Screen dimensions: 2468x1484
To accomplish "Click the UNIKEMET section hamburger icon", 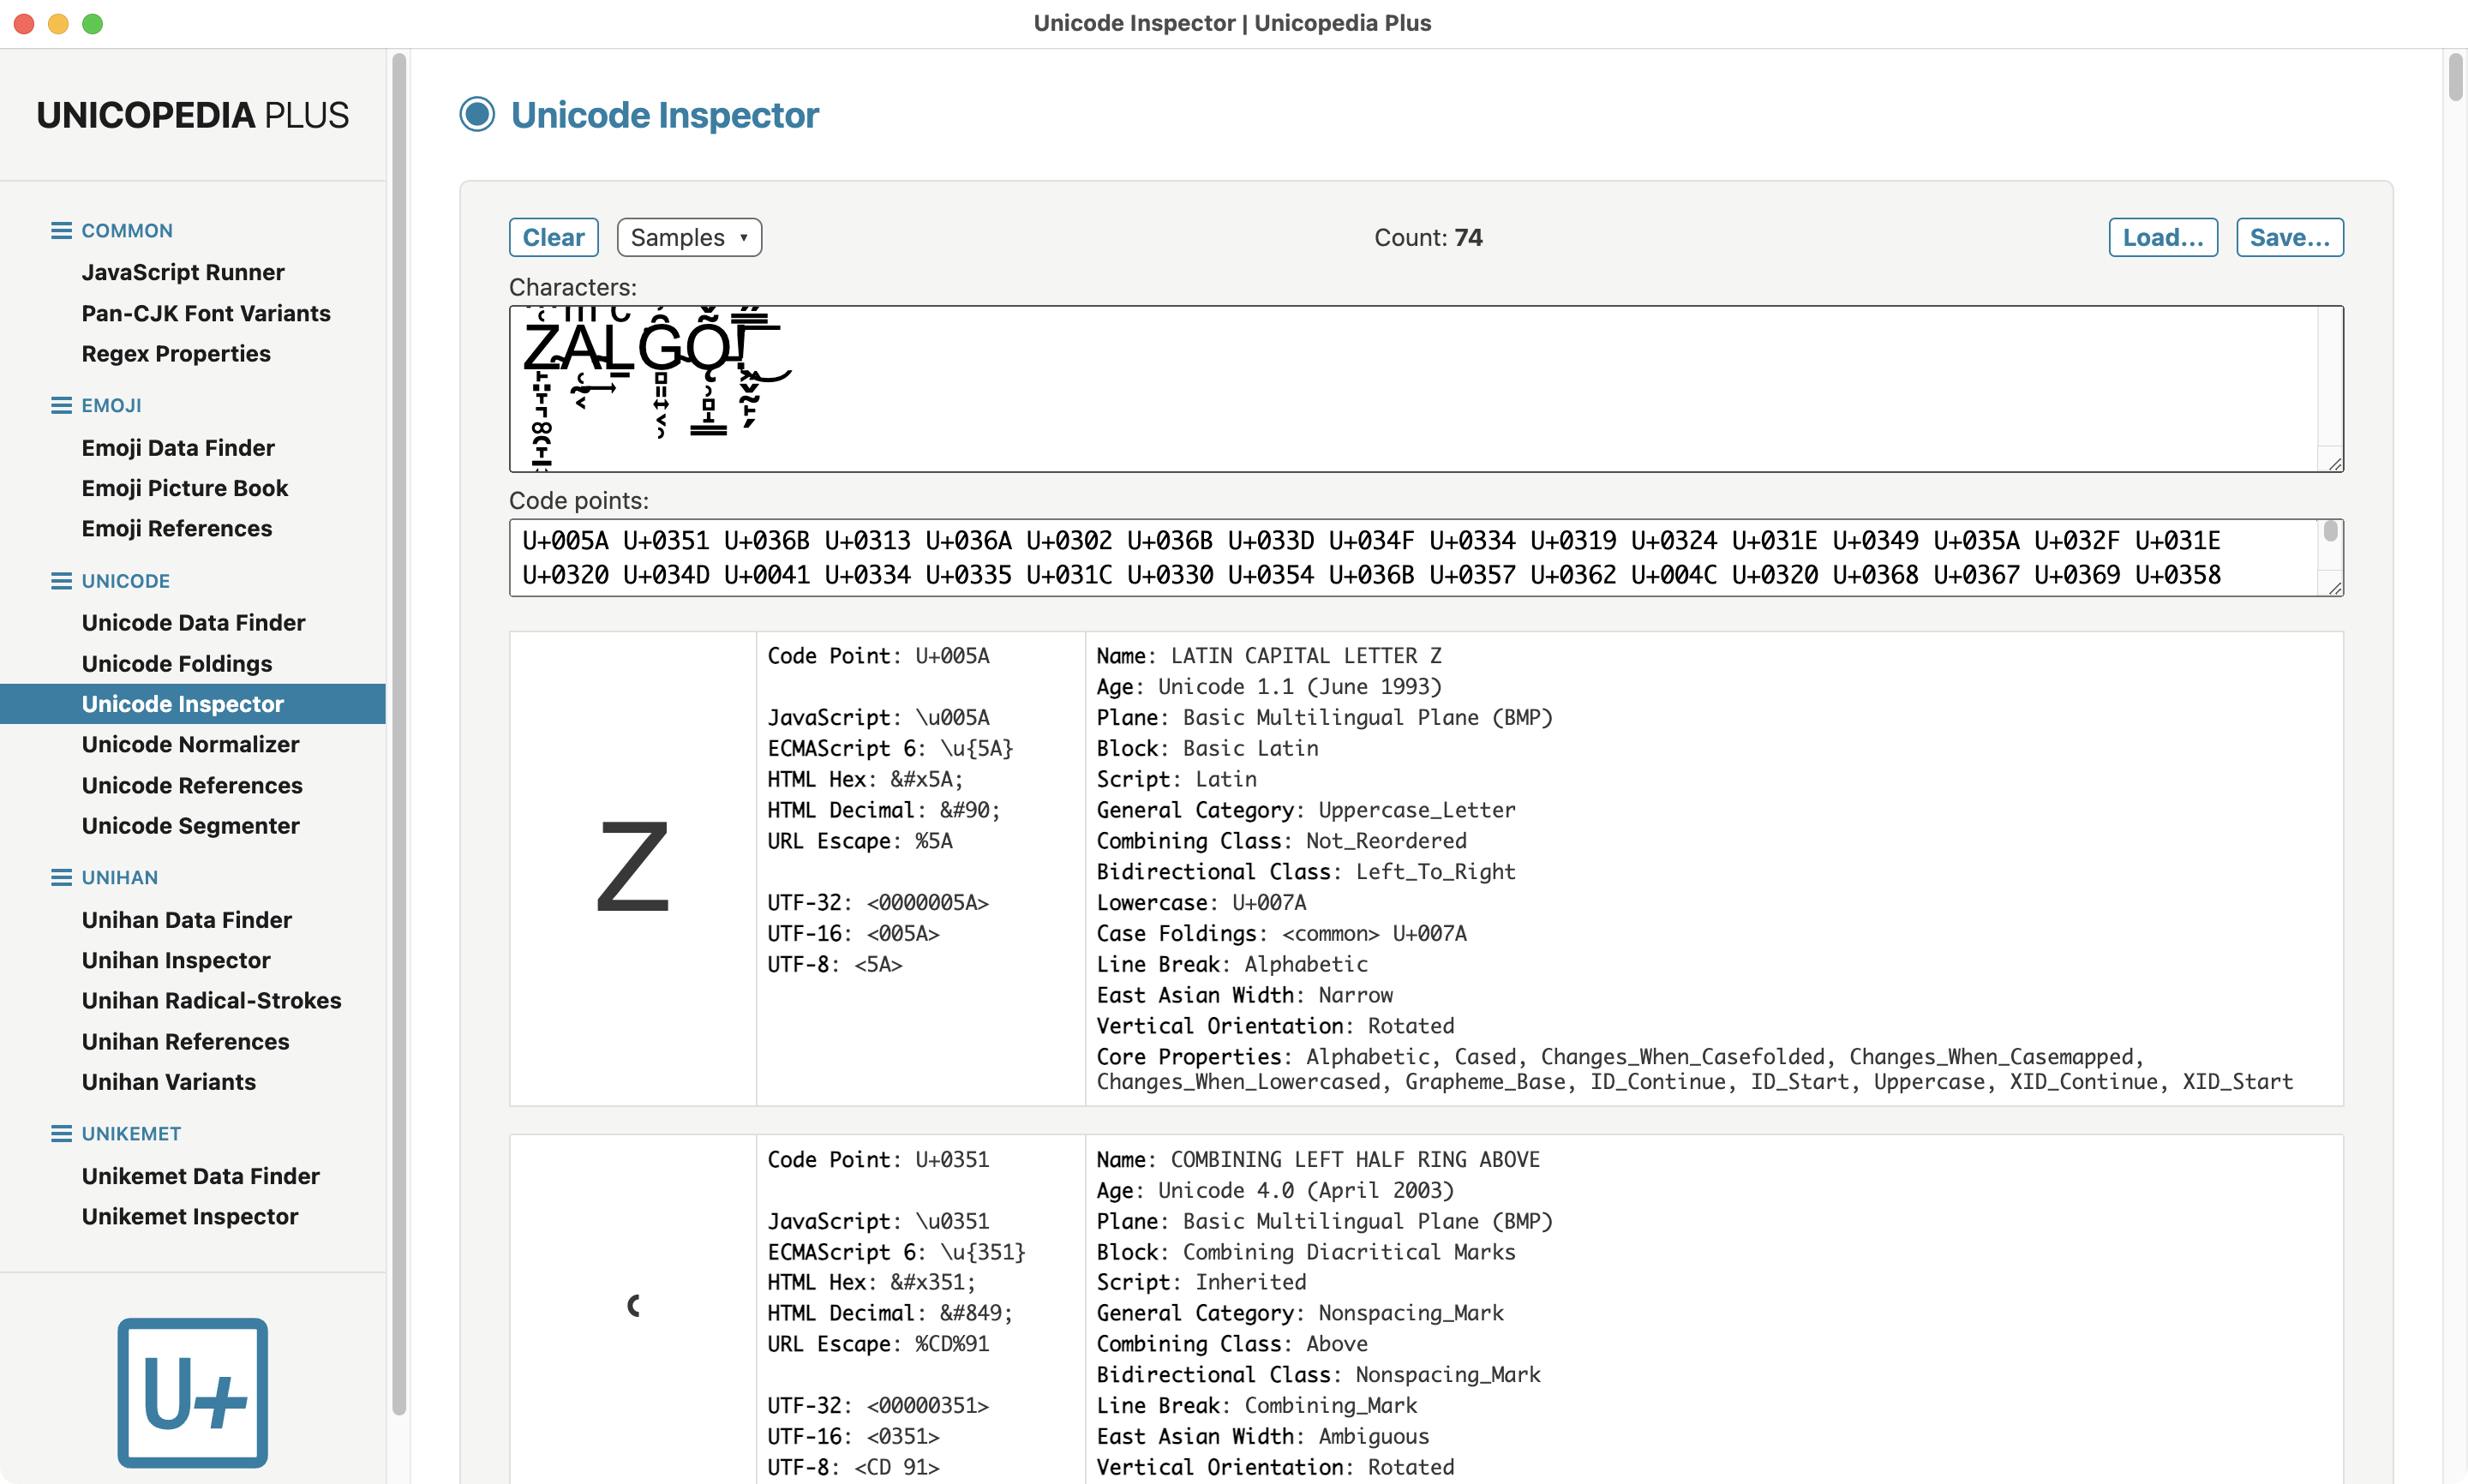I will pos(61,1133).
